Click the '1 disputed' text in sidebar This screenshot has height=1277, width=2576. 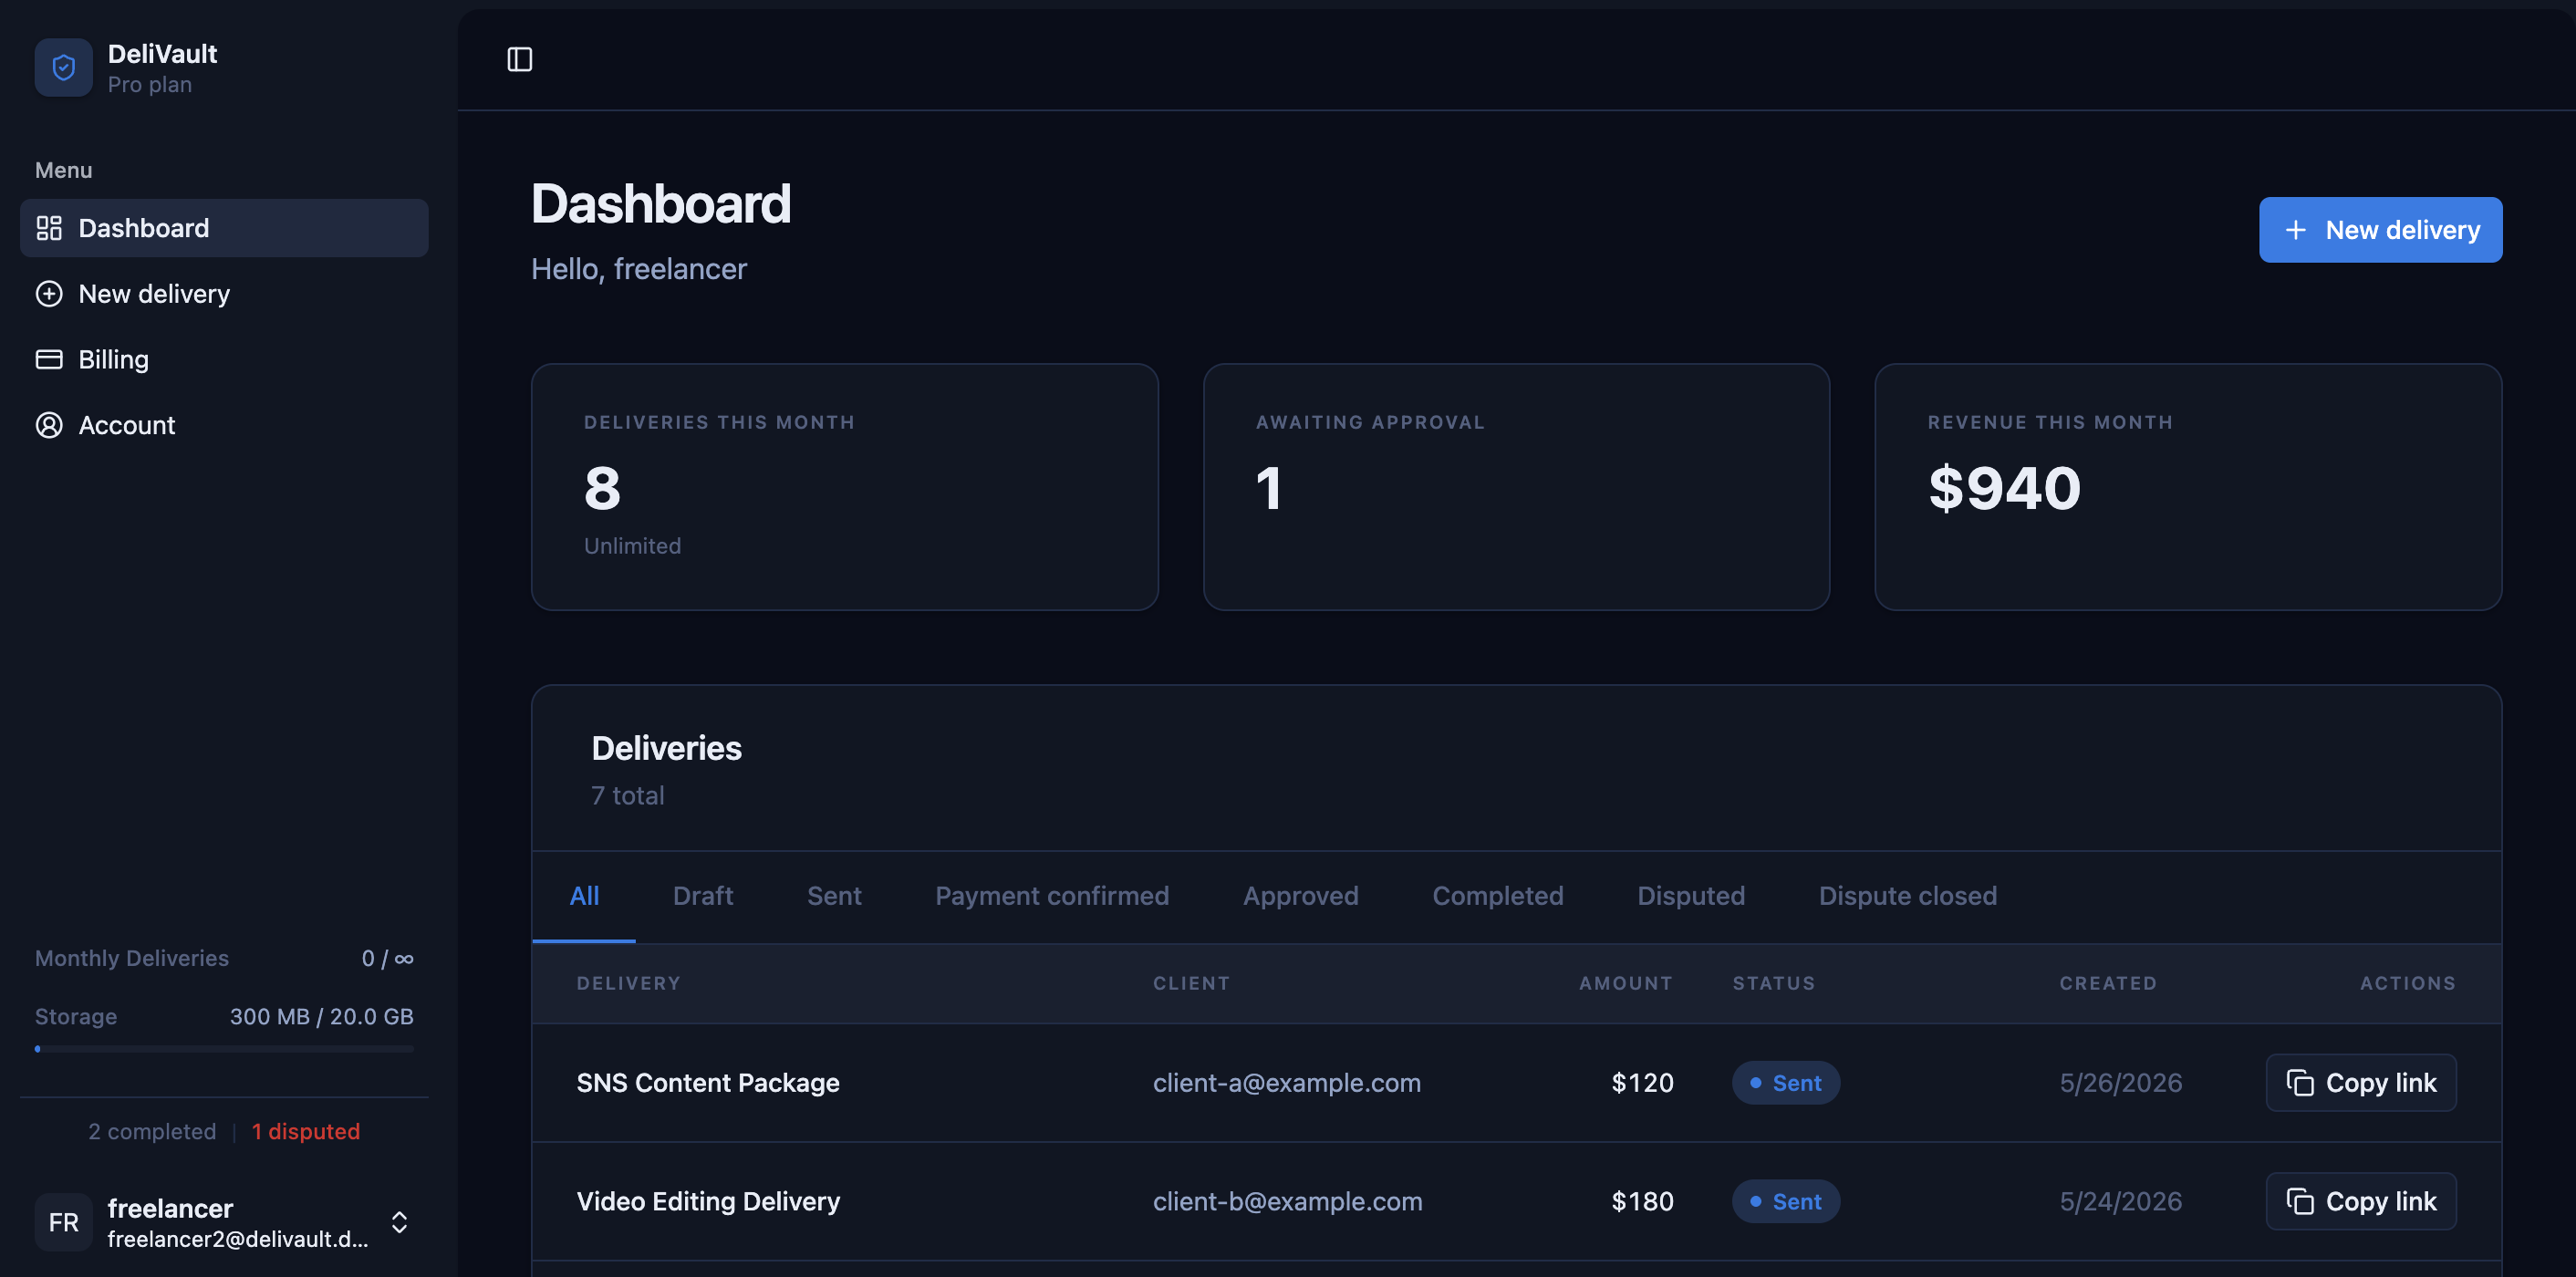(306, 1131)
